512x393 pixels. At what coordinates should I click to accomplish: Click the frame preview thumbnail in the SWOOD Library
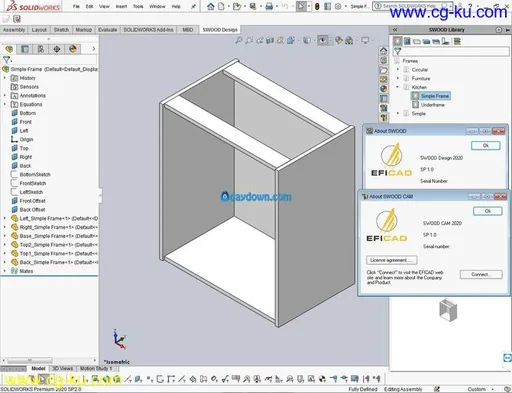(448, 310)
